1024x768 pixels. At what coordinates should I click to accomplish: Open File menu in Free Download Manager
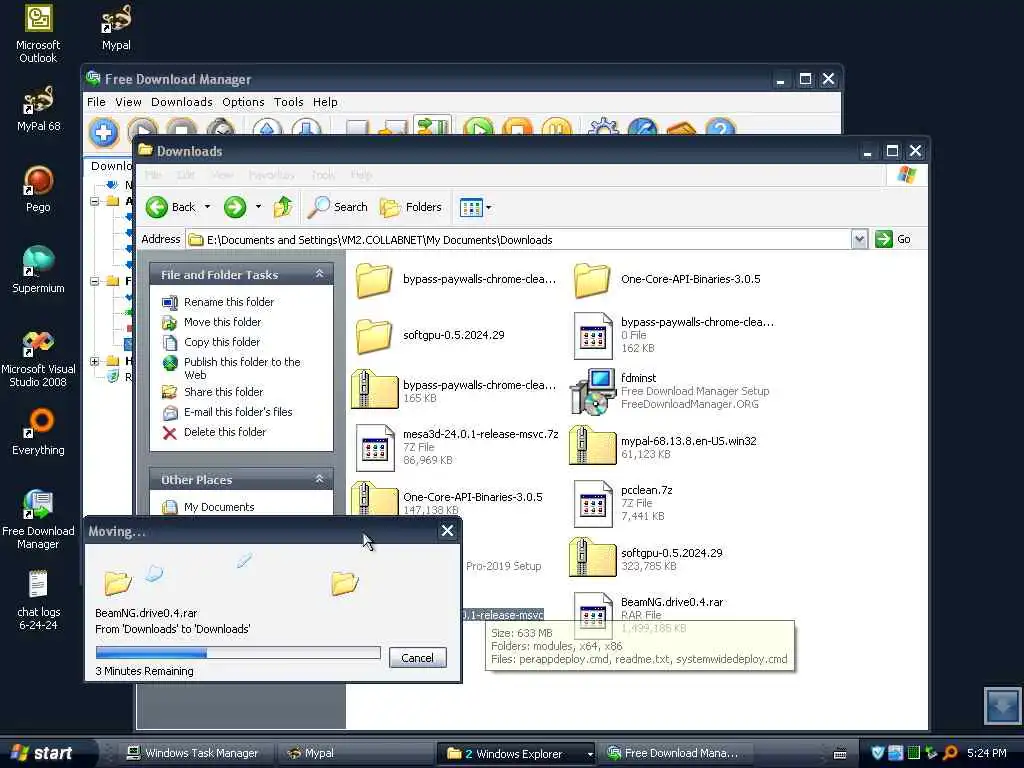(96, 102)
